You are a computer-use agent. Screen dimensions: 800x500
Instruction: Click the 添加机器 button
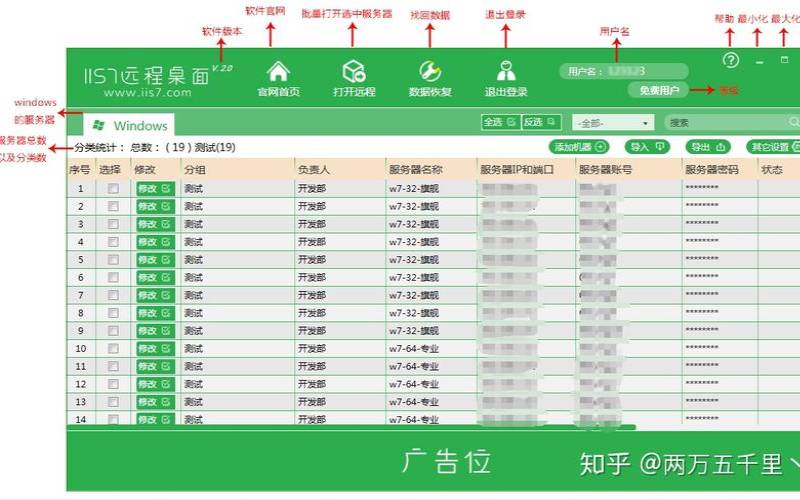point(579,147)
